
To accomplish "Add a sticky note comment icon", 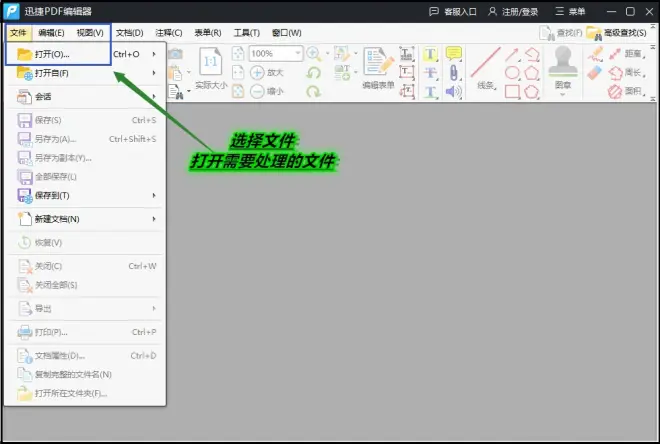I will click(x=454, y=53).
